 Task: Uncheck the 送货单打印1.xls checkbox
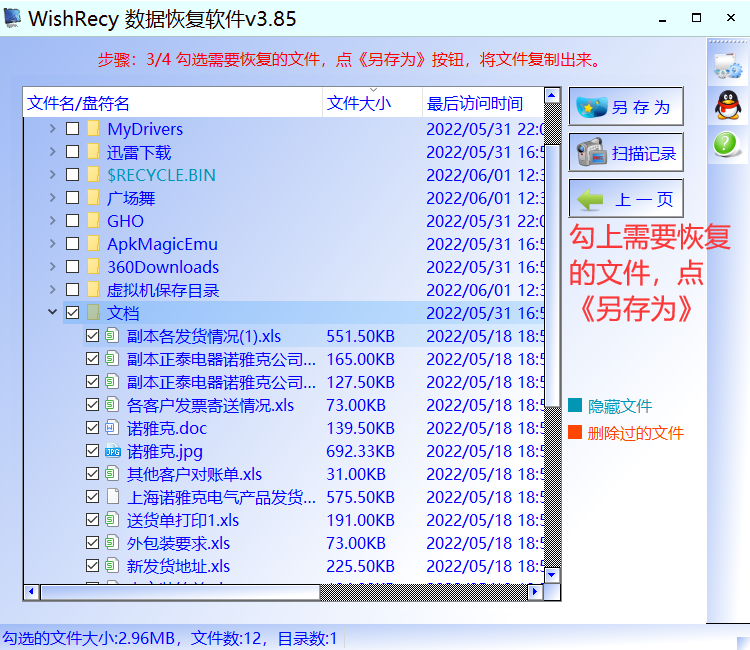[92, 519]
